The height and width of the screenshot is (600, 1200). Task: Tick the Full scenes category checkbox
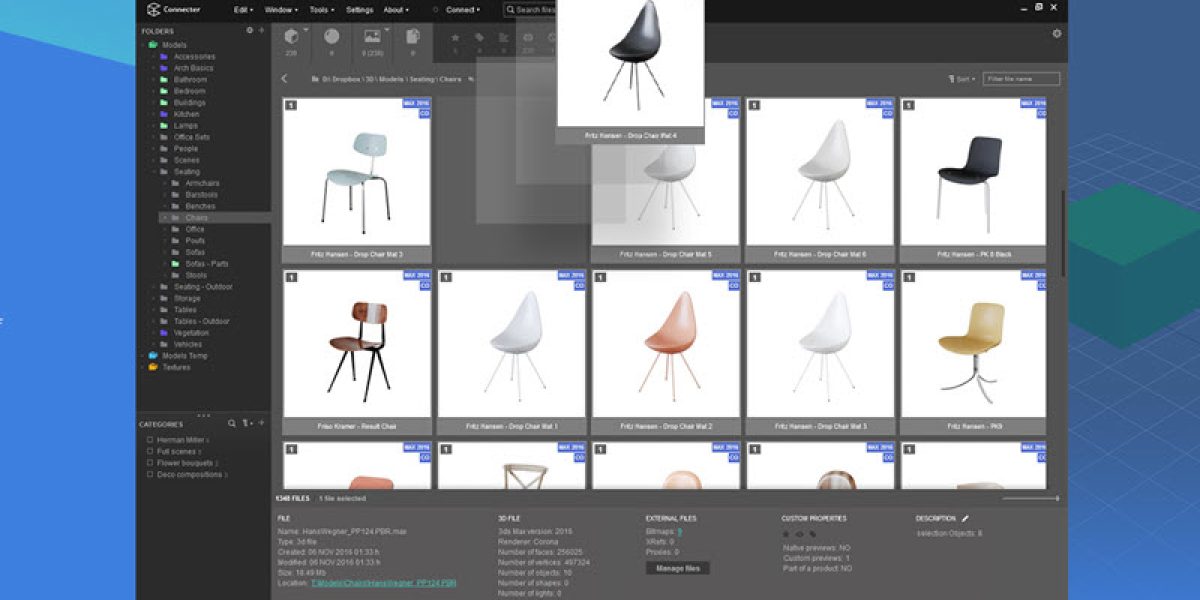coord(150,451)
